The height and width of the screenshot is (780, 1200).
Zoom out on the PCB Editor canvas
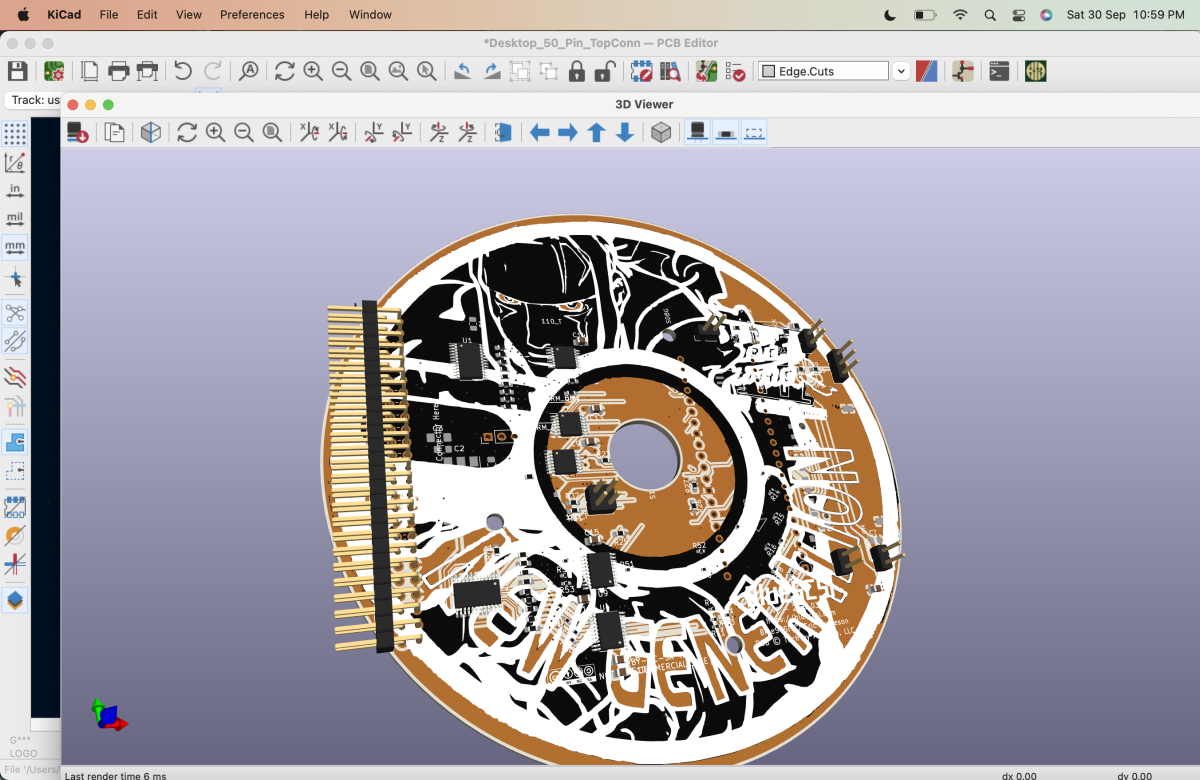(x=341, y=71)
